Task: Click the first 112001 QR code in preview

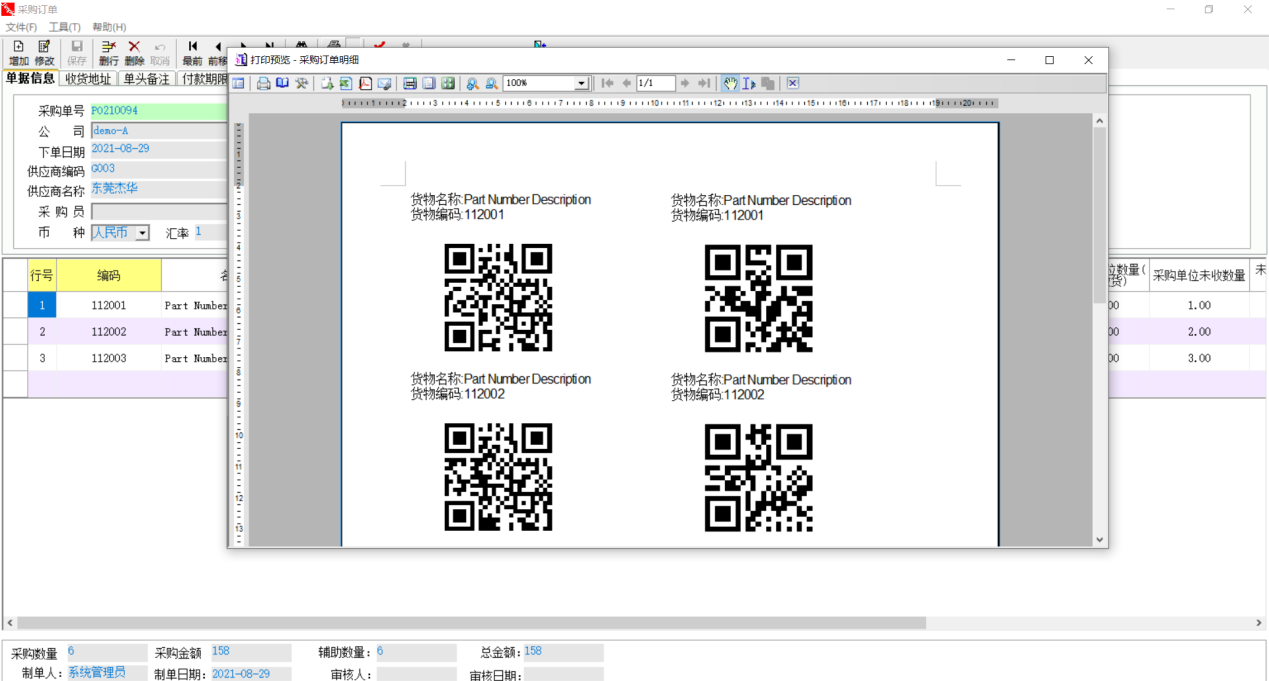Action: click(x=498, y=297)
